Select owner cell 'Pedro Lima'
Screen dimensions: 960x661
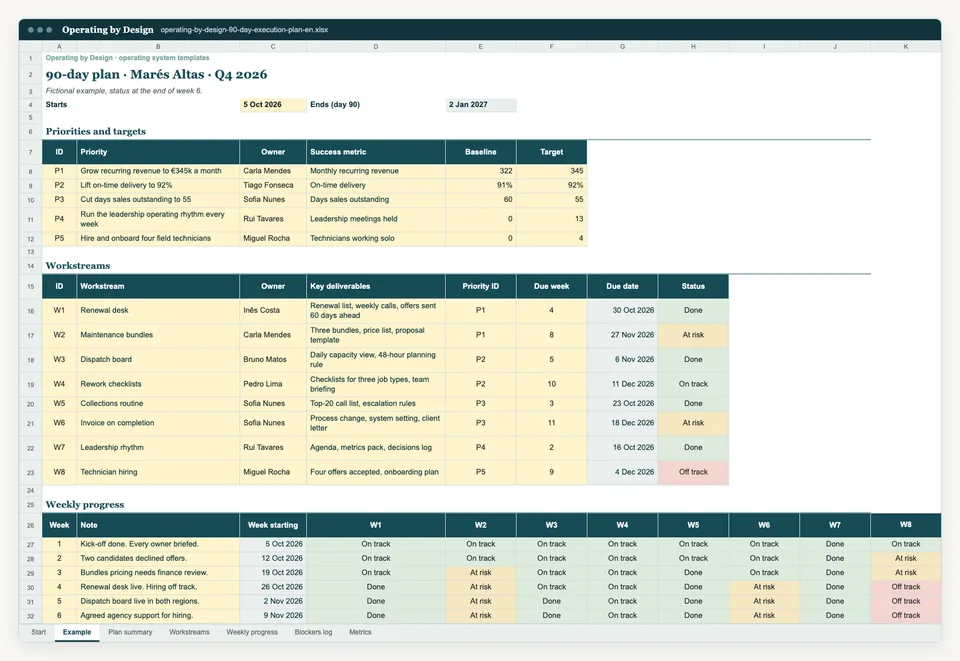(x=273, y=384)
